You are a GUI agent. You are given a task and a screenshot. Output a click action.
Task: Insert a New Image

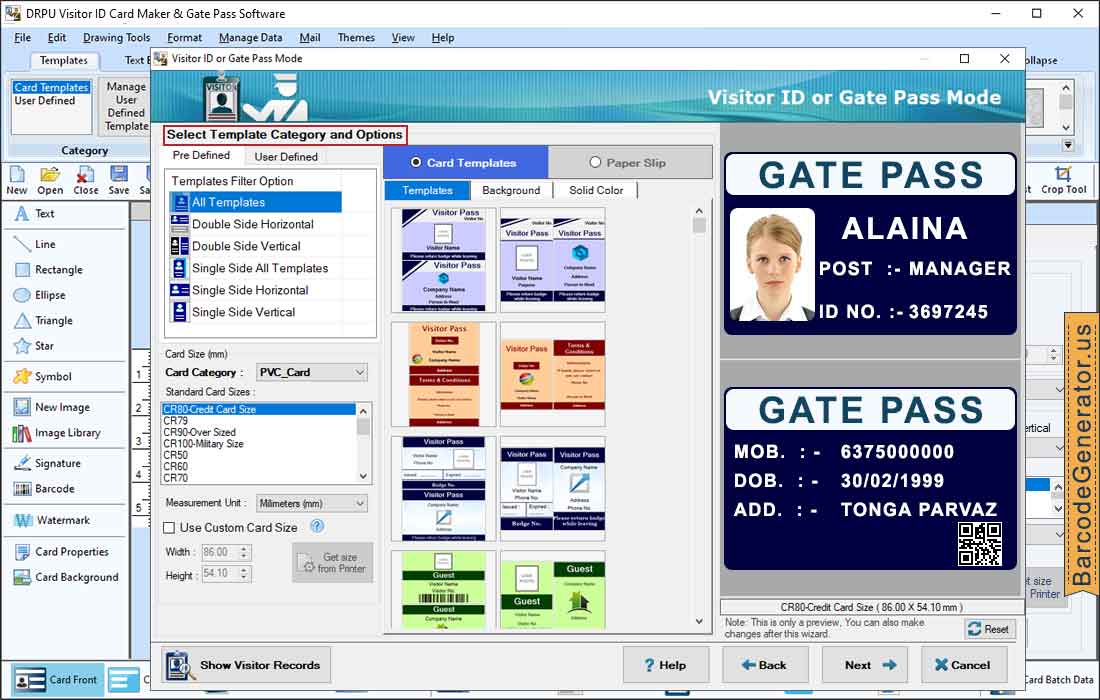click(x=53, y=407)
